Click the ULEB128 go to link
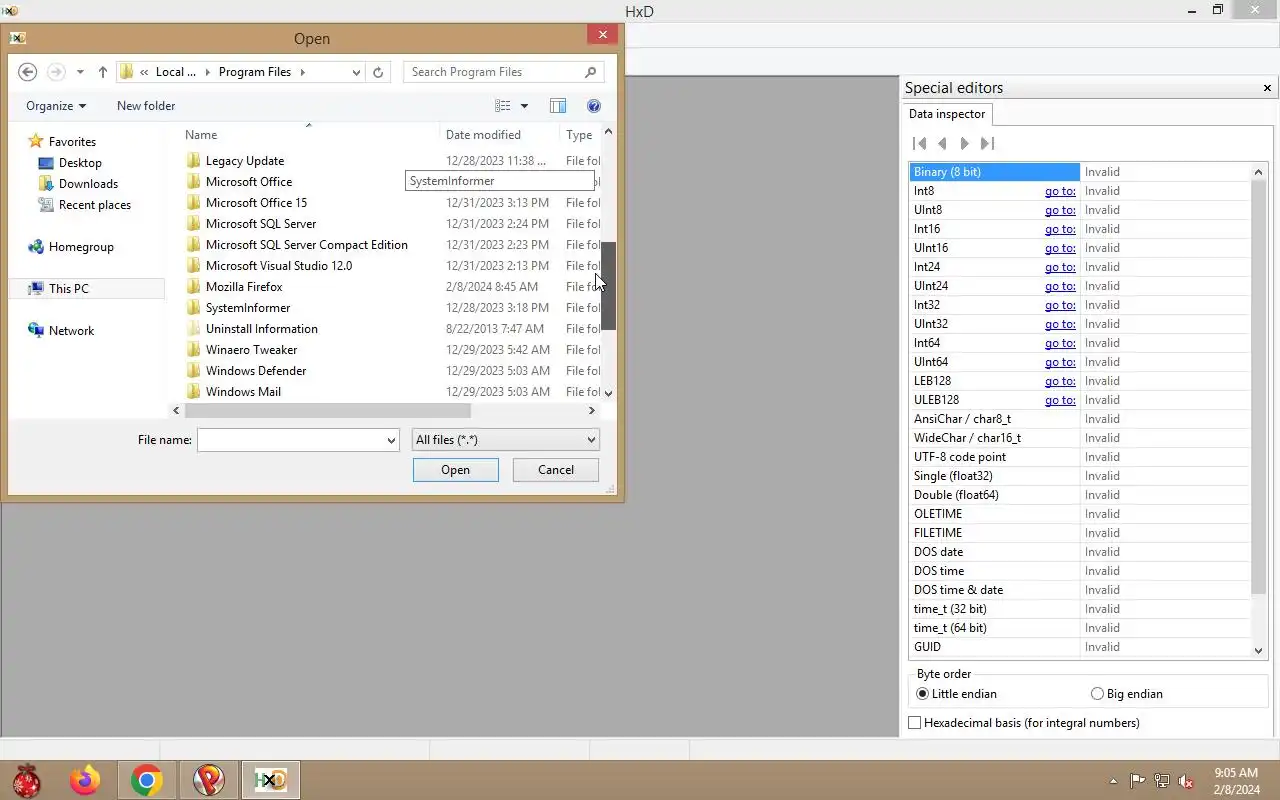The image size is (1280, 800). tap(1060, 400)
